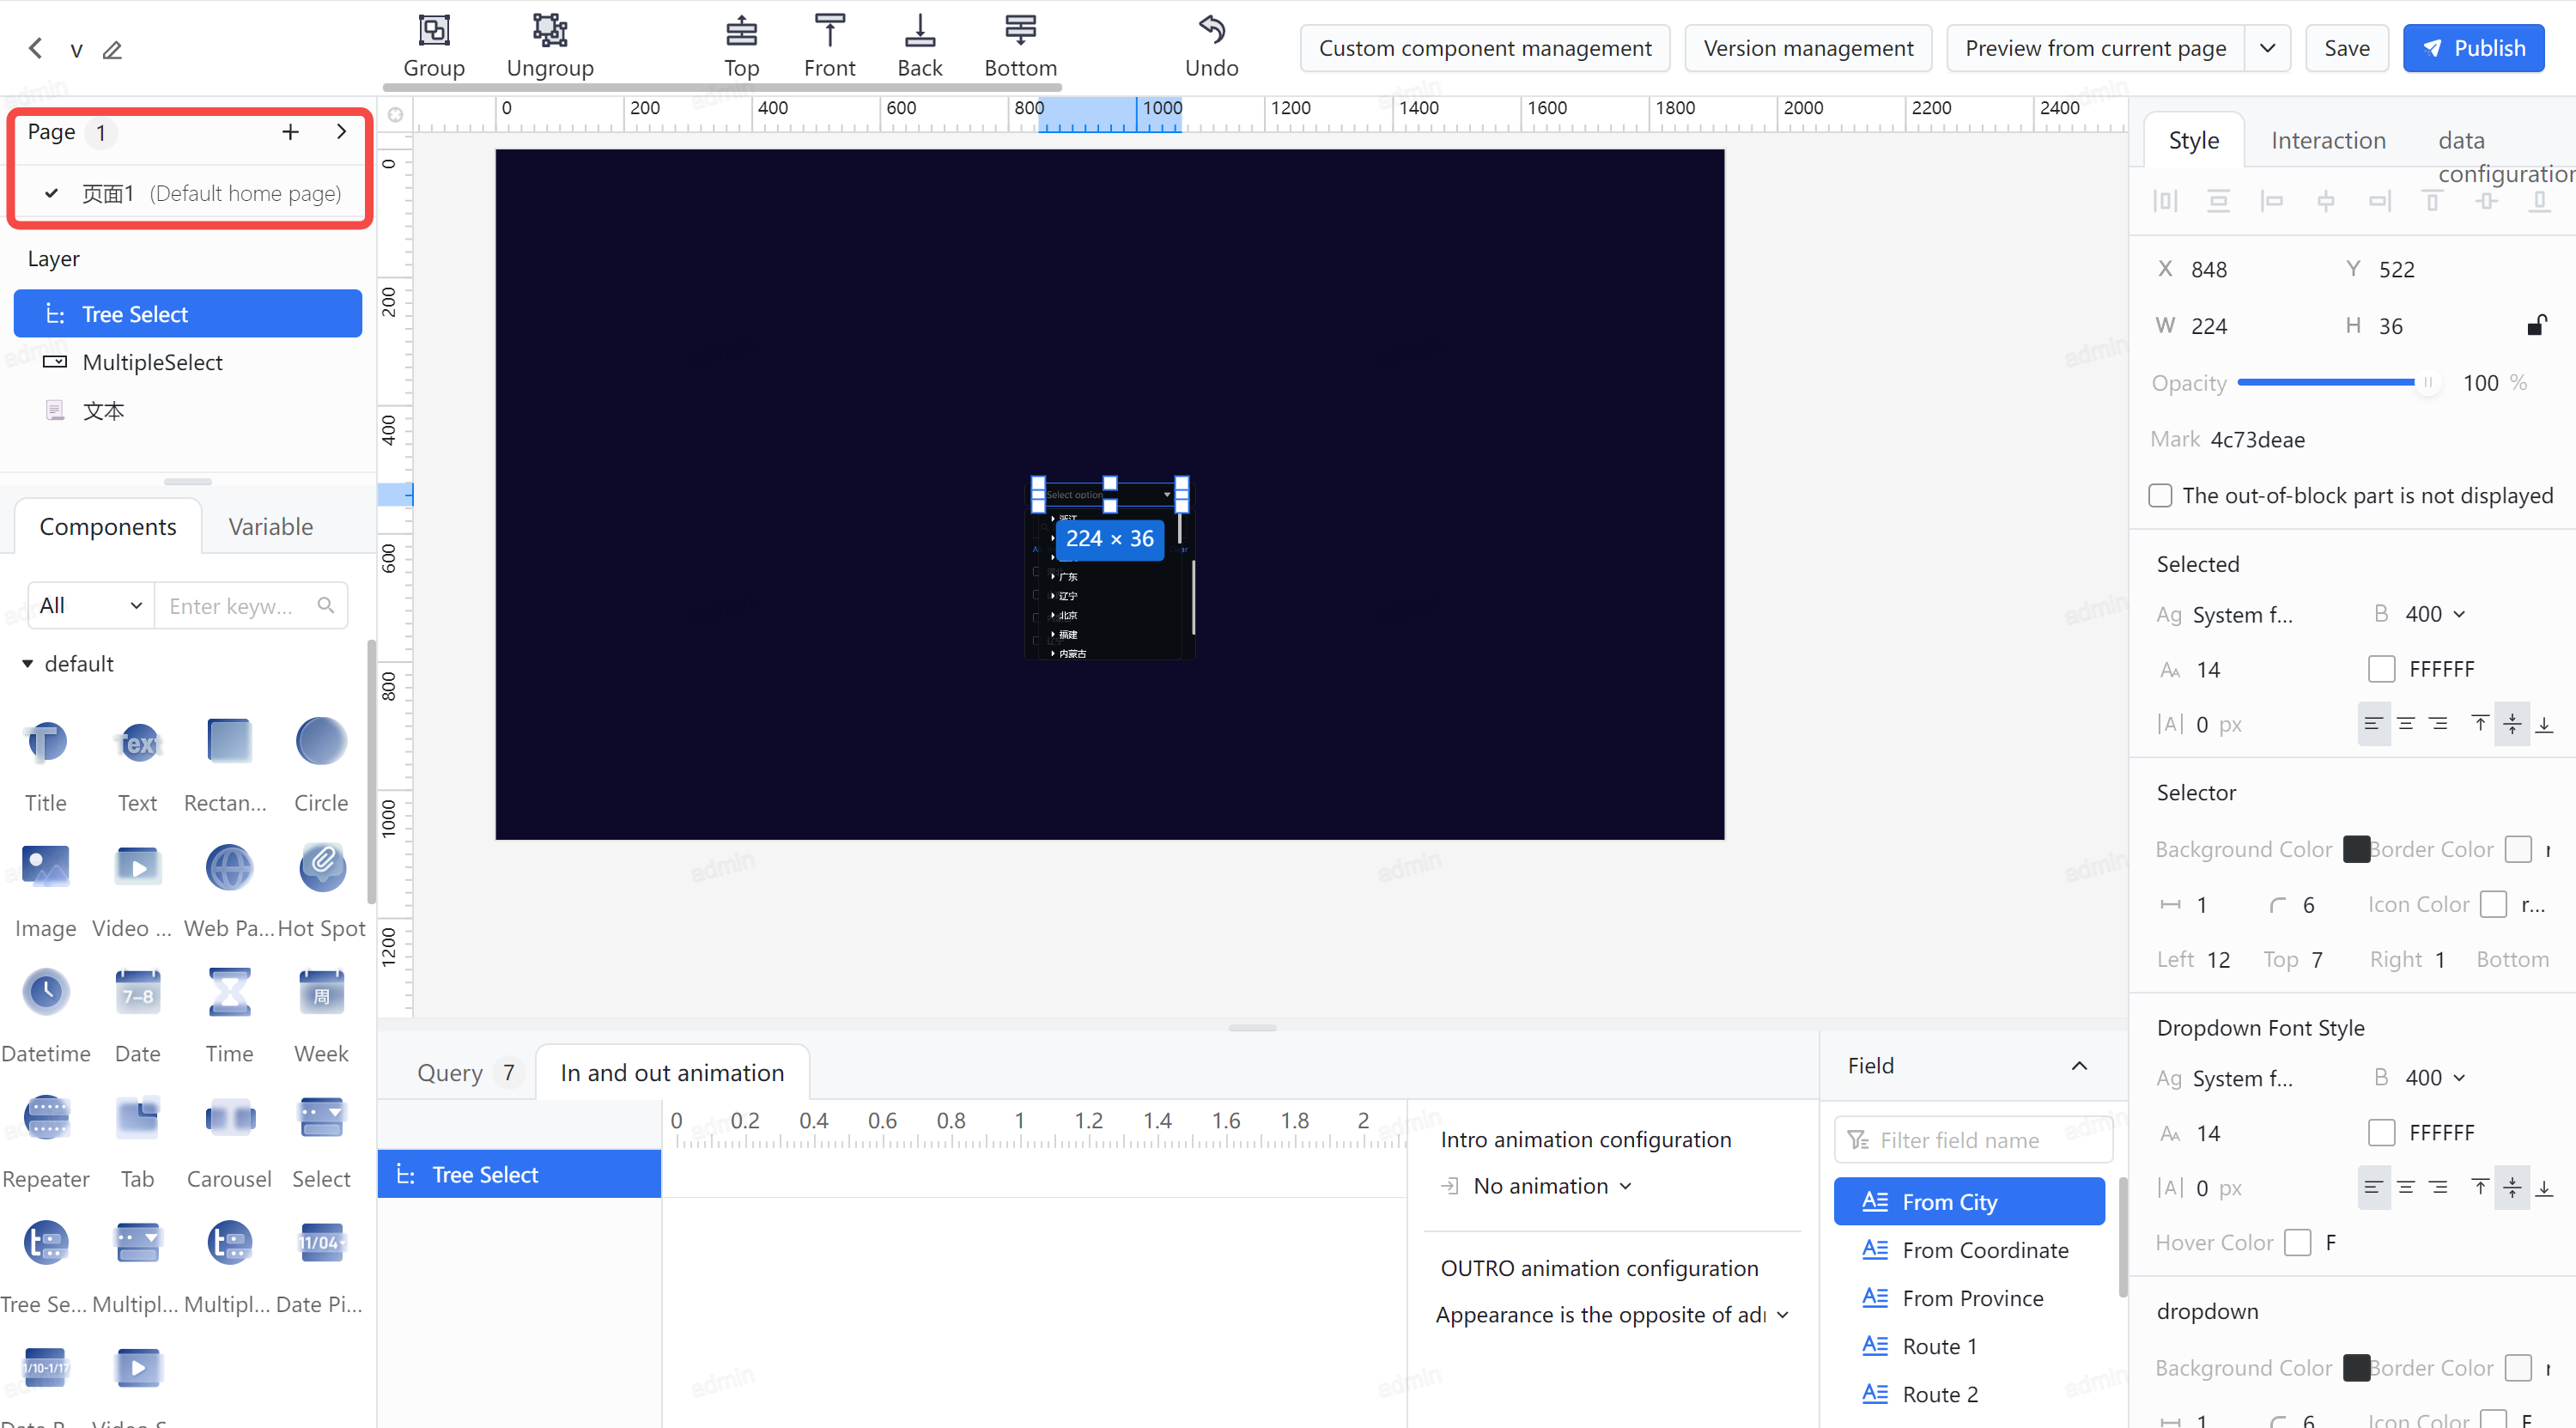Collapse the default component group
This screenshot has height=1428, width=2576.
[x=28, y=663]
